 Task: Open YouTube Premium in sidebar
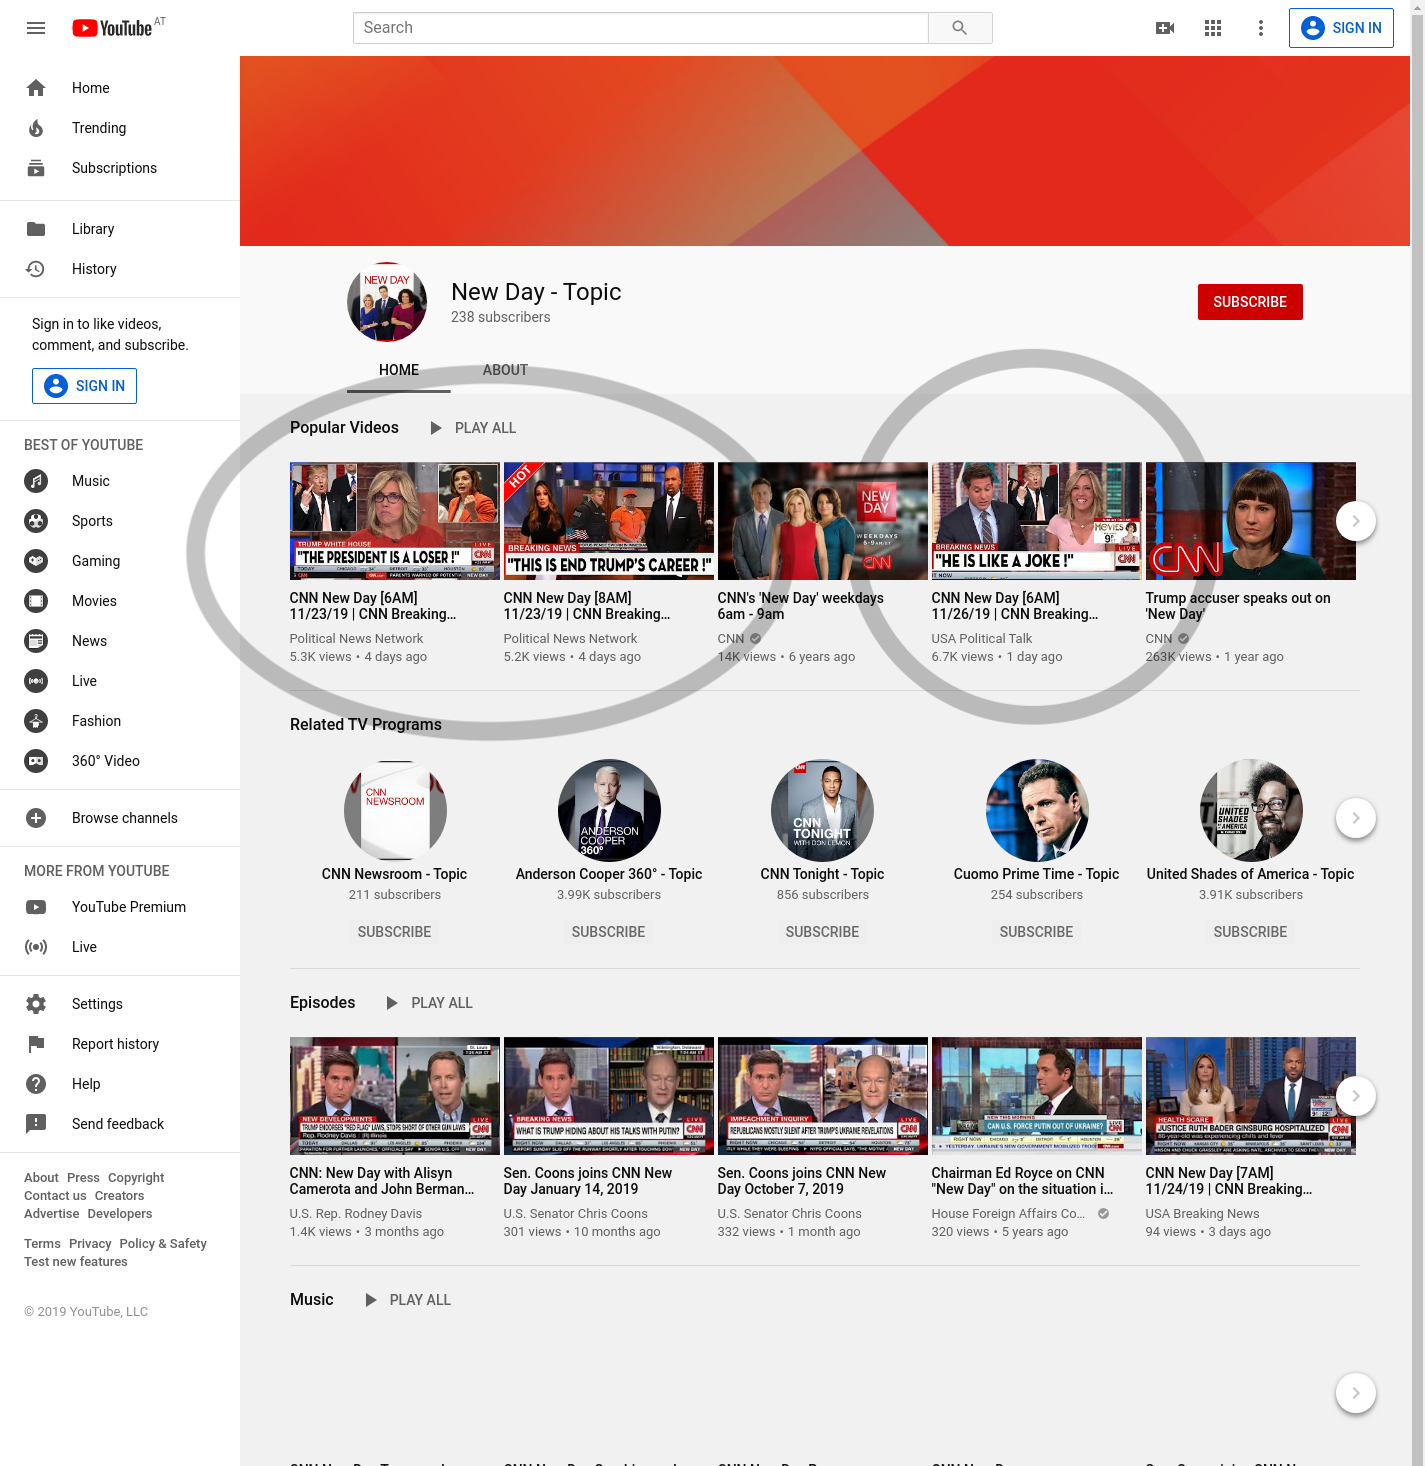click(120, 907)
